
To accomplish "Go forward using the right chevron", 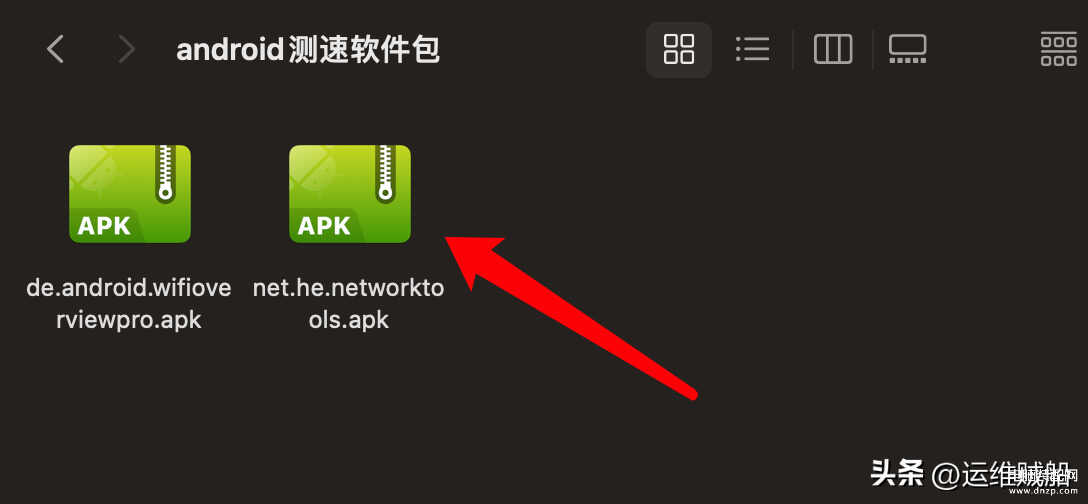I will pyautogui.click(x=126, y=49).
